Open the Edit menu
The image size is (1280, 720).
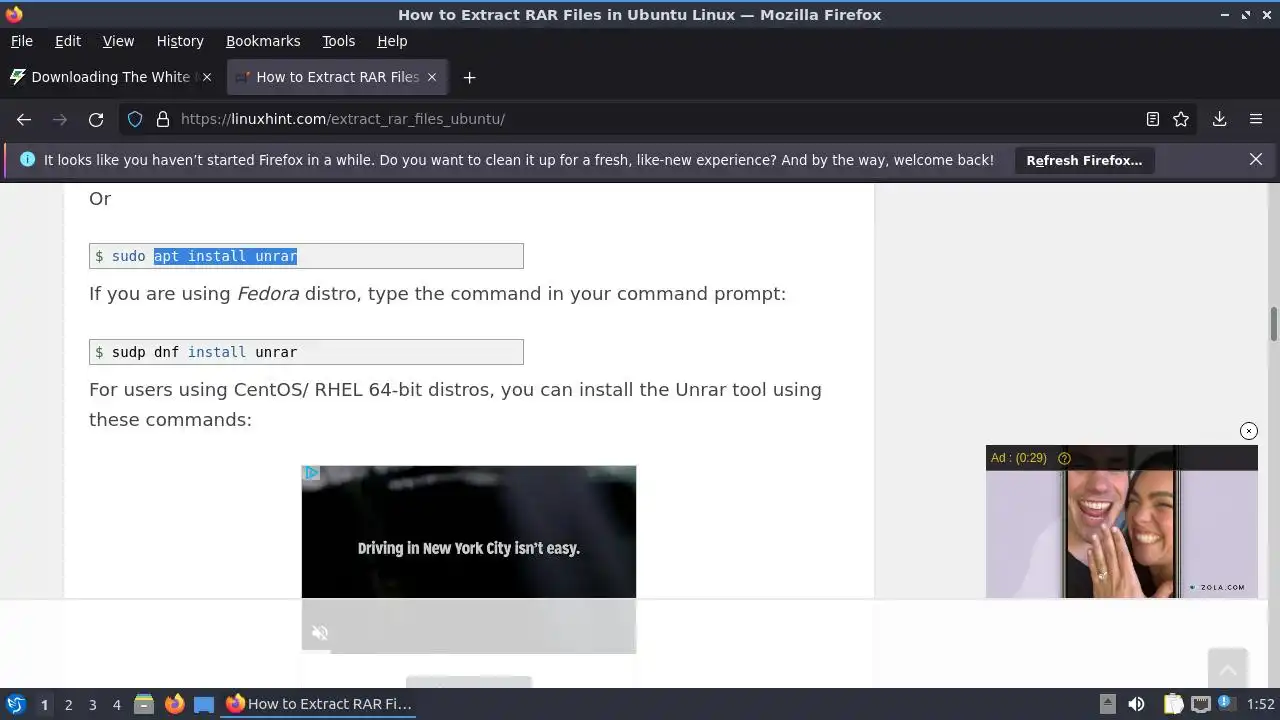pos(68,41)
